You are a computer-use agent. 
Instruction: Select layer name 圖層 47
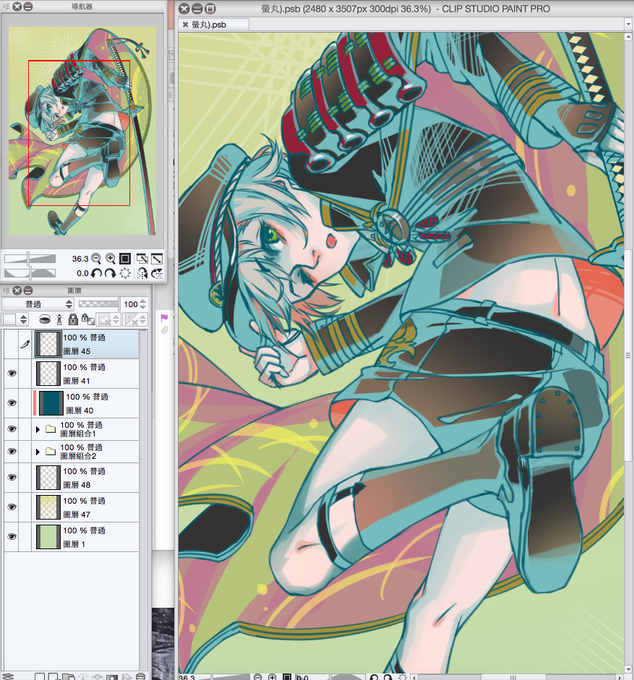click(x=76, y=514)
